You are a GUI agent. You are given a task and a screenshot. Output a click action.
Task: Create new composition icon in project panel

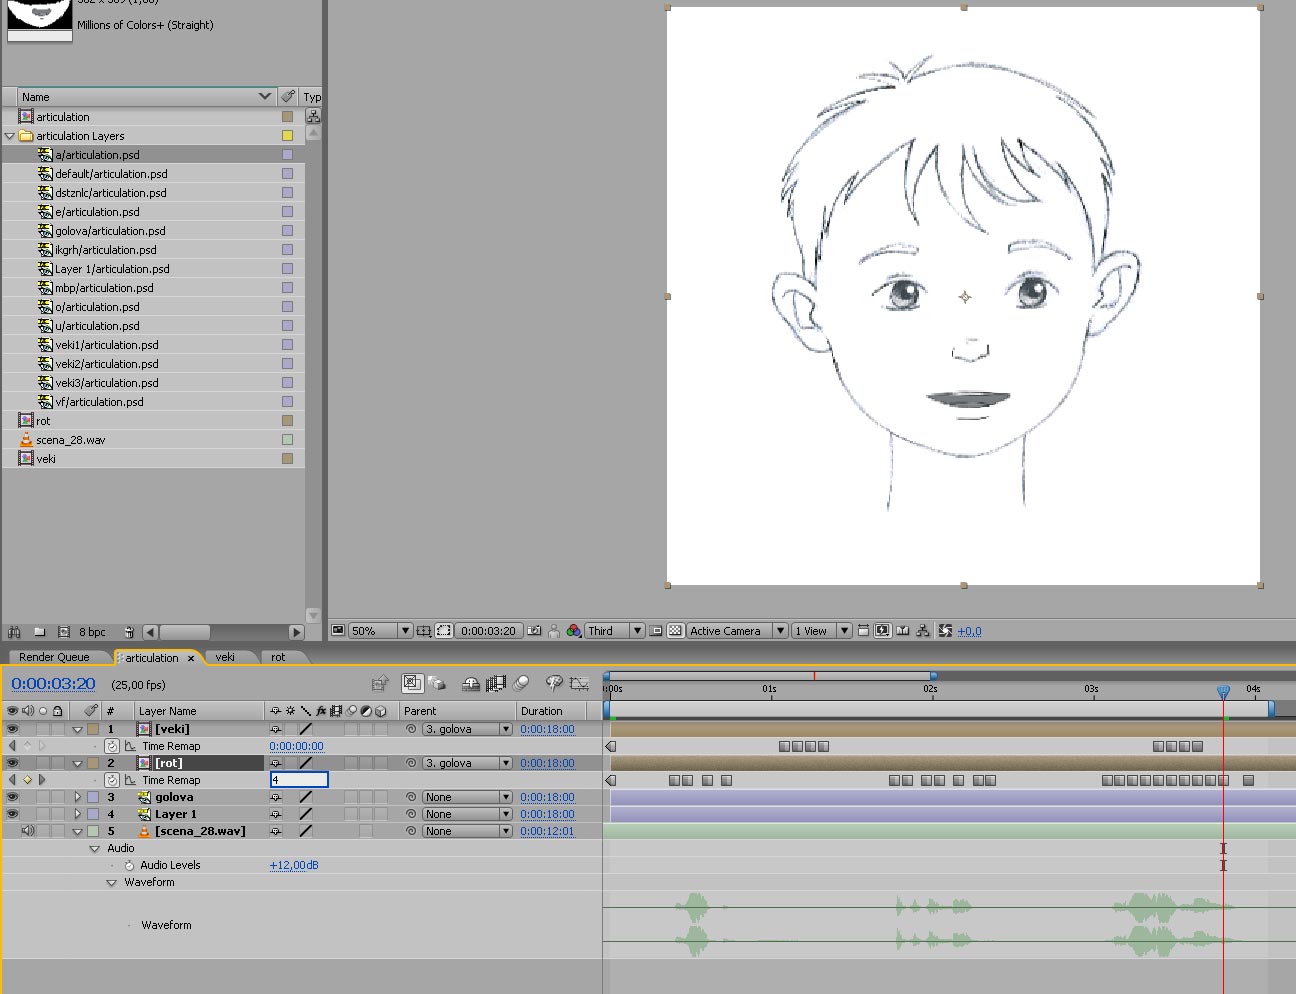pos(64,632)
